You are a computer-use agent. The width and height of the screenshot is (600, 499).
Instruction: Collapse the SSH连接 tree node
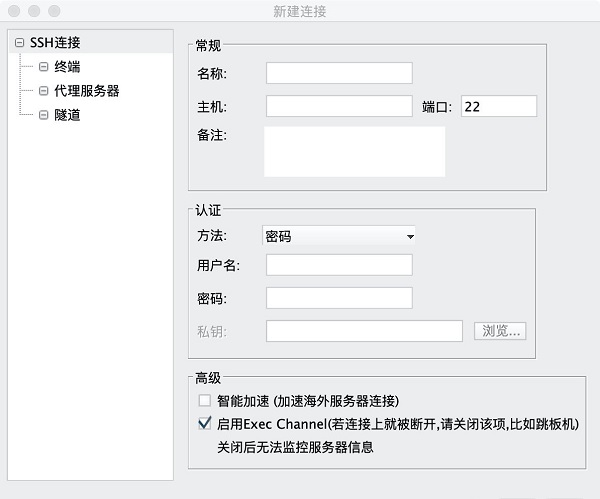tap(19, 42)
